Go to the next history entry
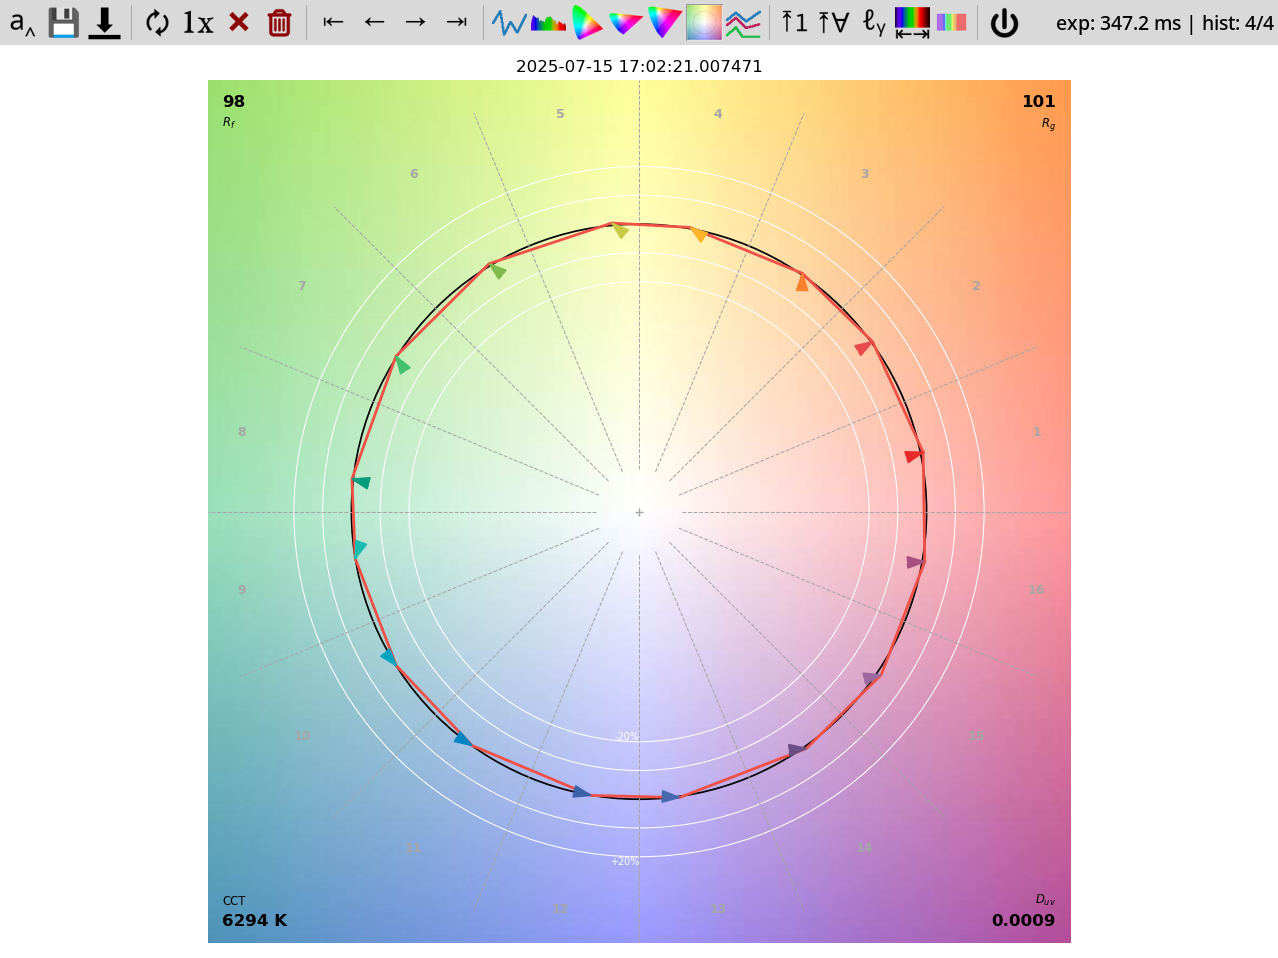Image resolution: width=1278 pixels, height=958 pixels. coord(415,22)
